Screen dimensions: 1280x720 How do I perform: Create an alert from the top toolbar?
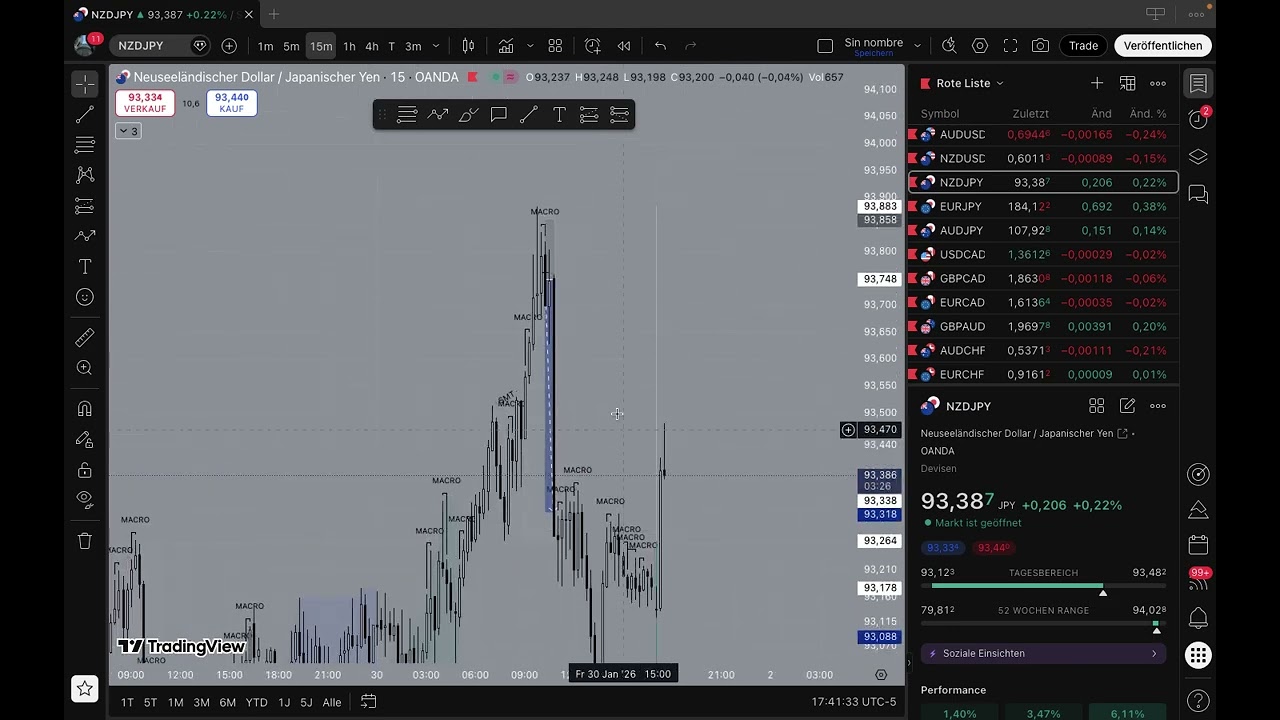click(593, 46)
